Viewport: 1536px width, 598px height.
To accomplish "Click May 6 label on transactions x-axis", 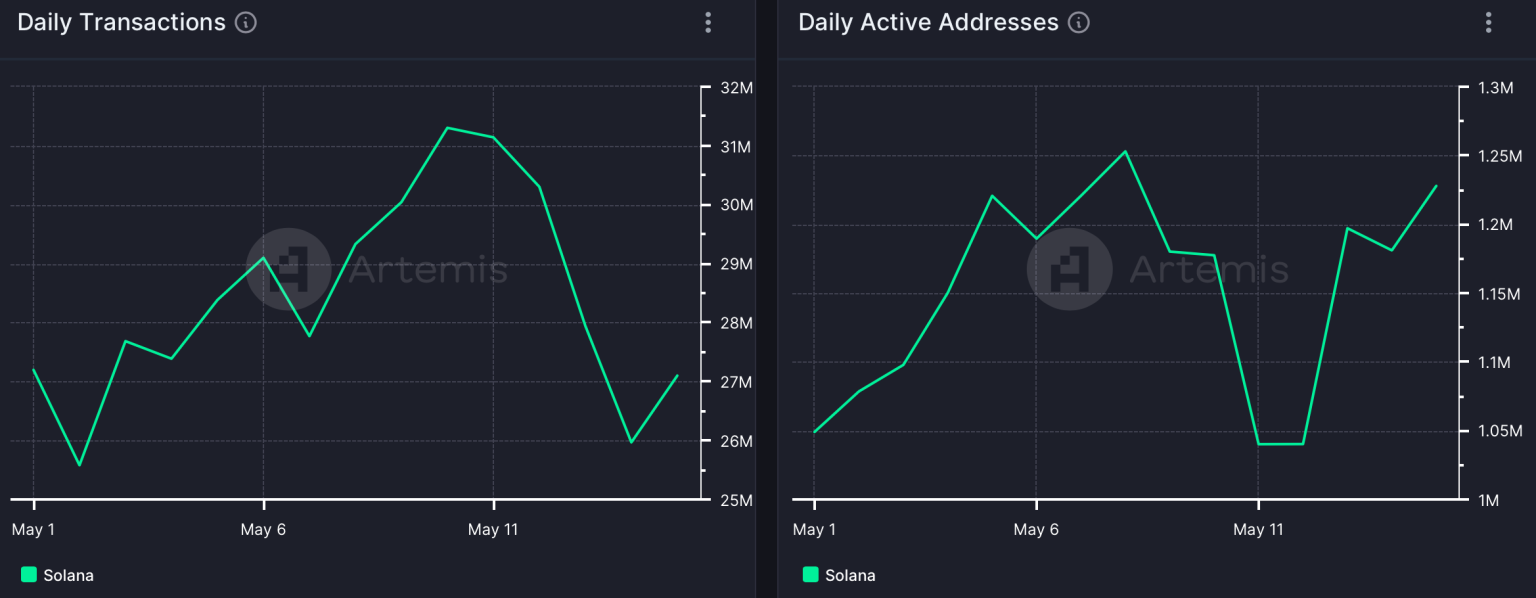I will [x=263, y=530].
